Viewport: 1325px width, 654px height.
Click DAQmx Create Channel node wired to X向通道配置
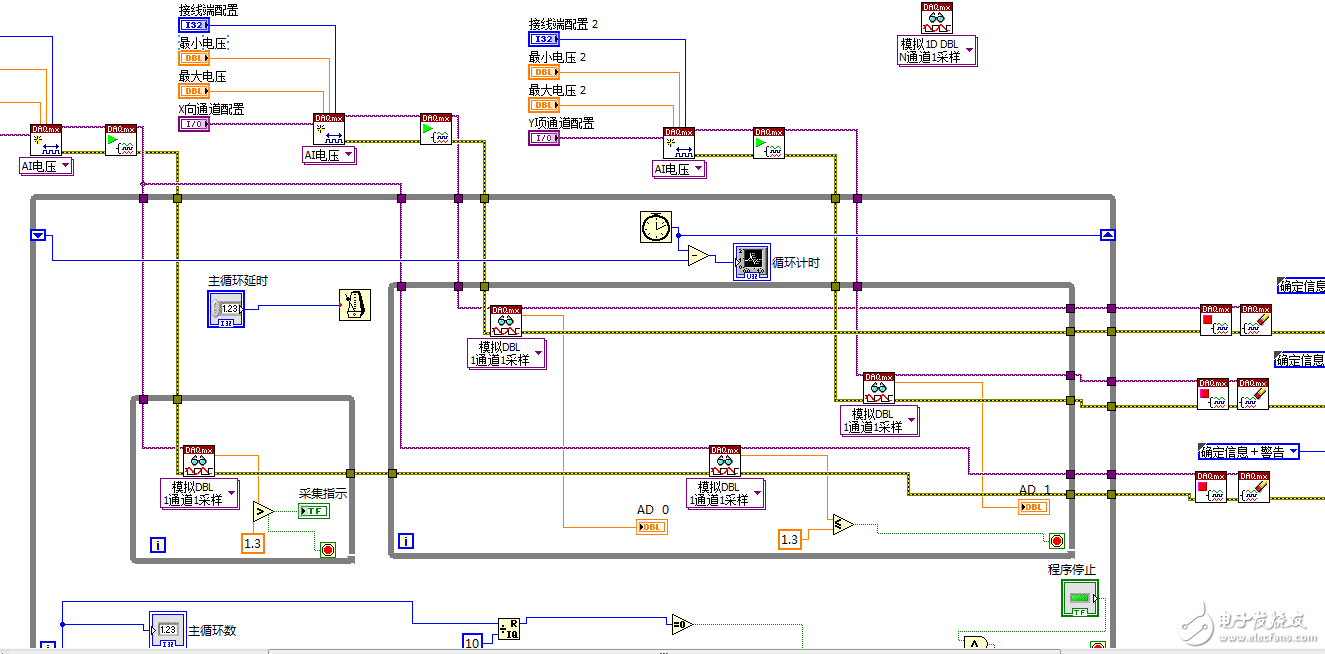pyautogui.click(x=329, y=129)
